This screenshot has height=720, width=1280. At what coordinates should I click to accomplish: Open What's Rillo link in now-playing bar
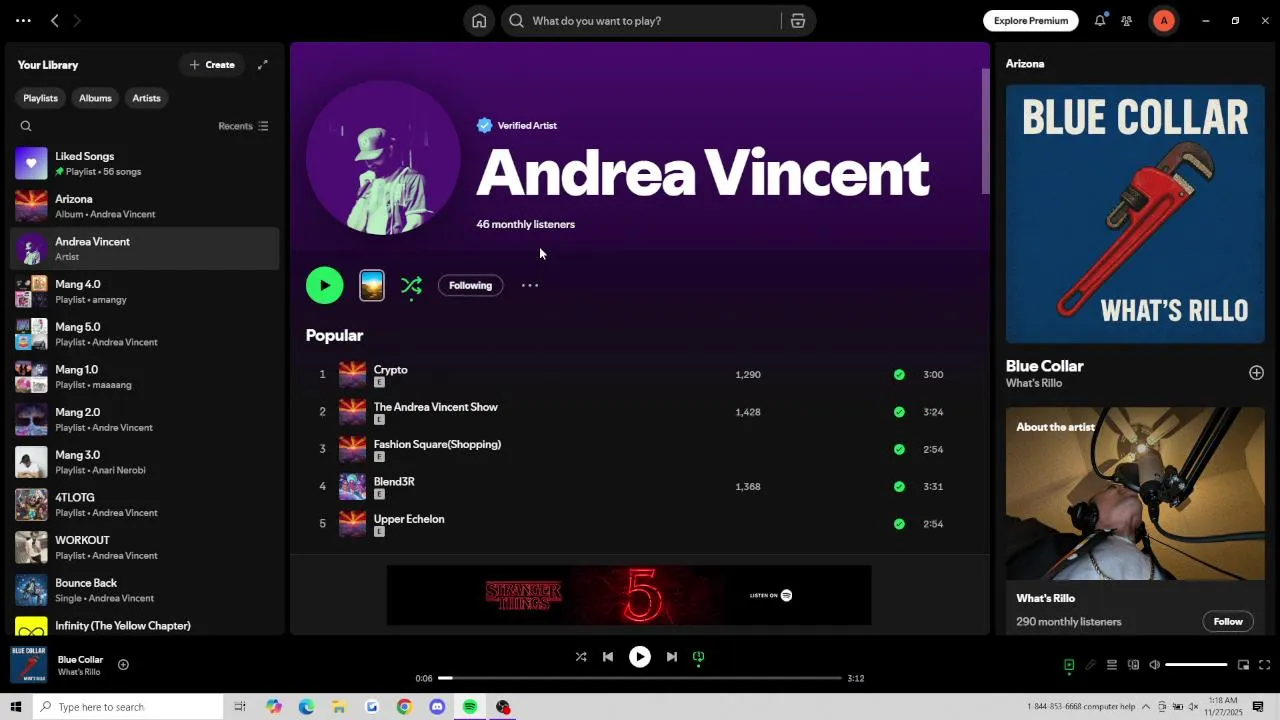click(79, 672)
